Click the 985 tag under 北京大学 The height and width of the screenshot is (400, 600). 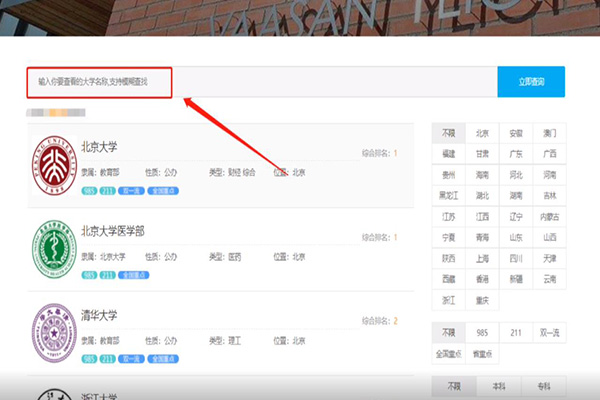(x=89, y=191)
